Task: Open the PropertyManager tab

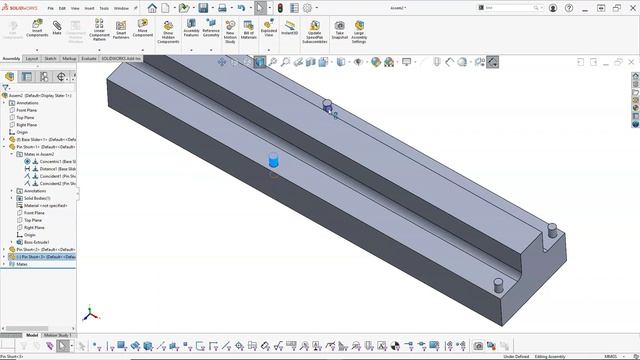Action: point(27,76)
